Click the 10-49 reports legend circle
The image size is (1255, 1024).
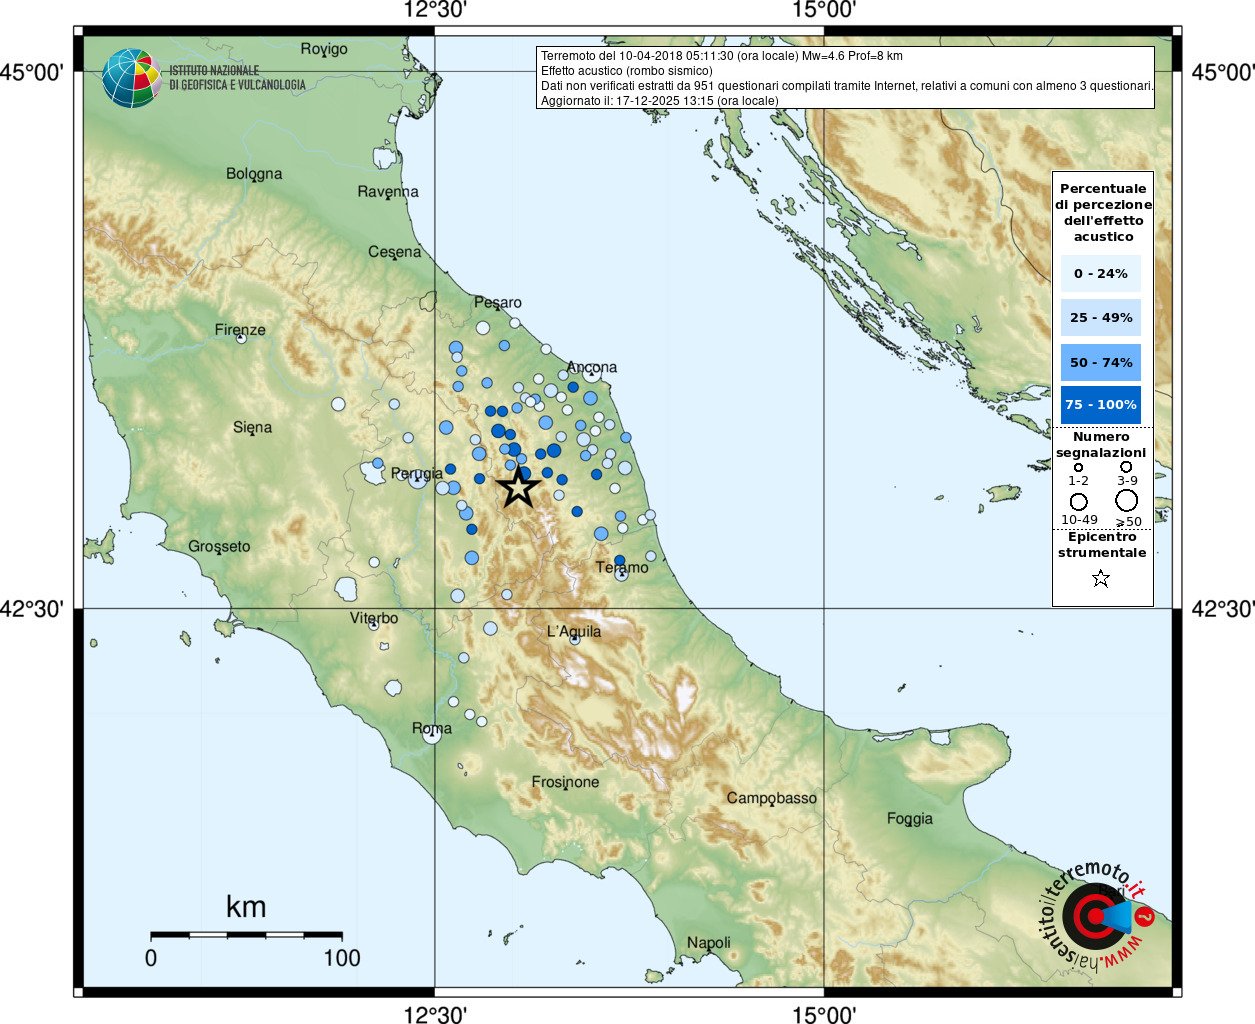1078,501
